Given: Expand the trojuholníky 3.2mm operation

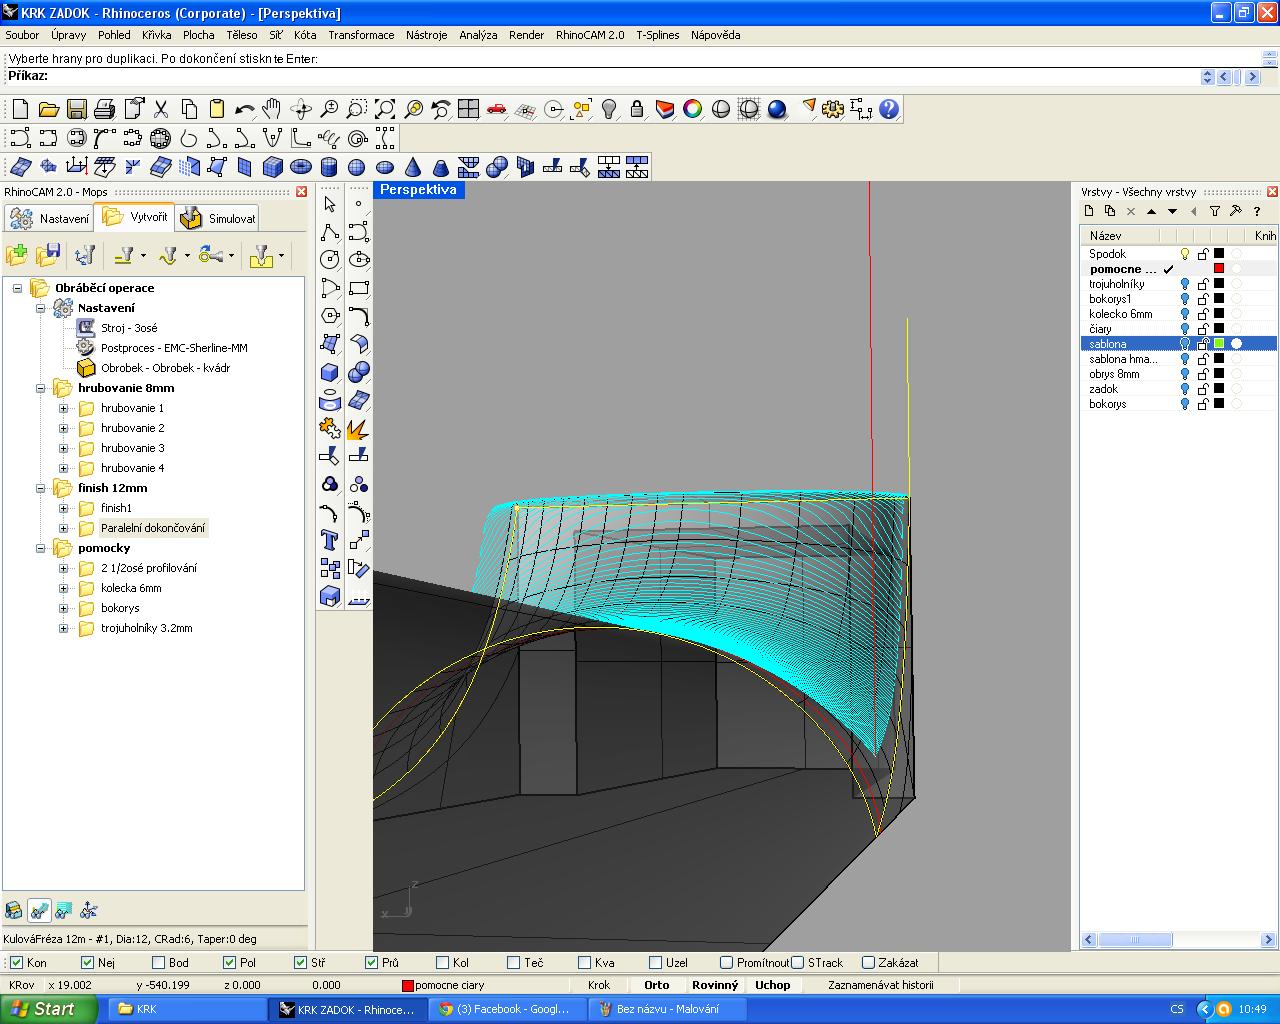Looking at the screenshot, I should 63,628.
